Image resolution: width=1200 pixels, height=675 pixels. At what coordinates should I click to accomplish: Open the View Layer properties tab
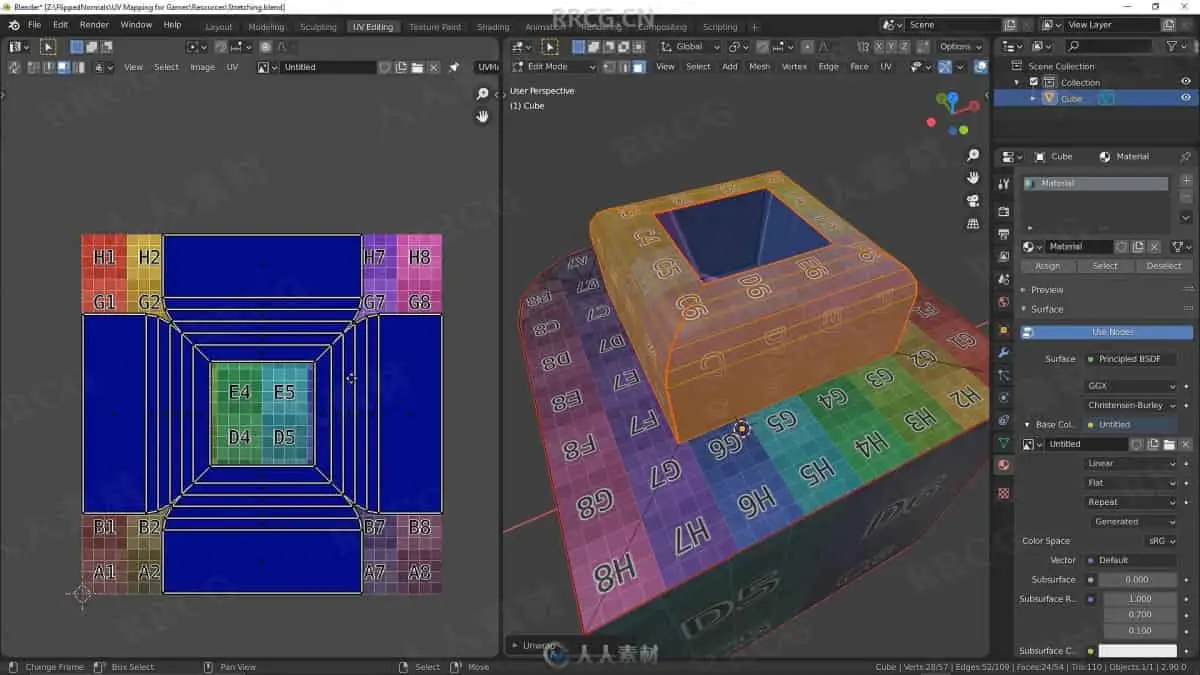point(1004,257)
